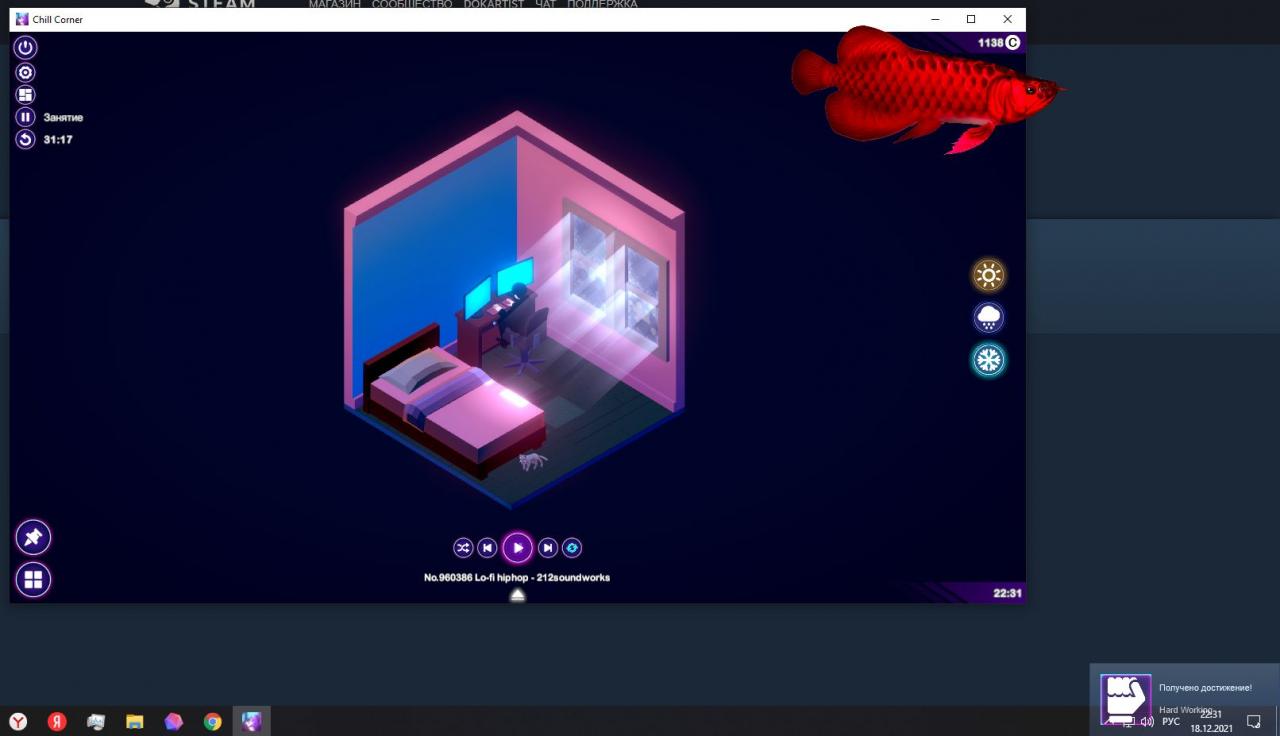Open the pink gem app on taskbar
This screenshot has width=1280, height=736.
tap(174, 721)
